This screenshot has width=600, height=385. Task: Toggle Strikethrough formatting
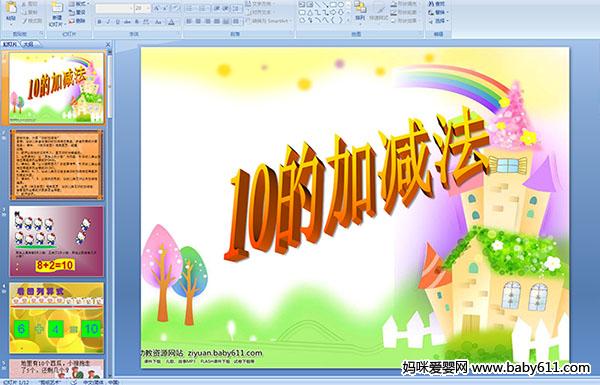[x=127, y=22]
